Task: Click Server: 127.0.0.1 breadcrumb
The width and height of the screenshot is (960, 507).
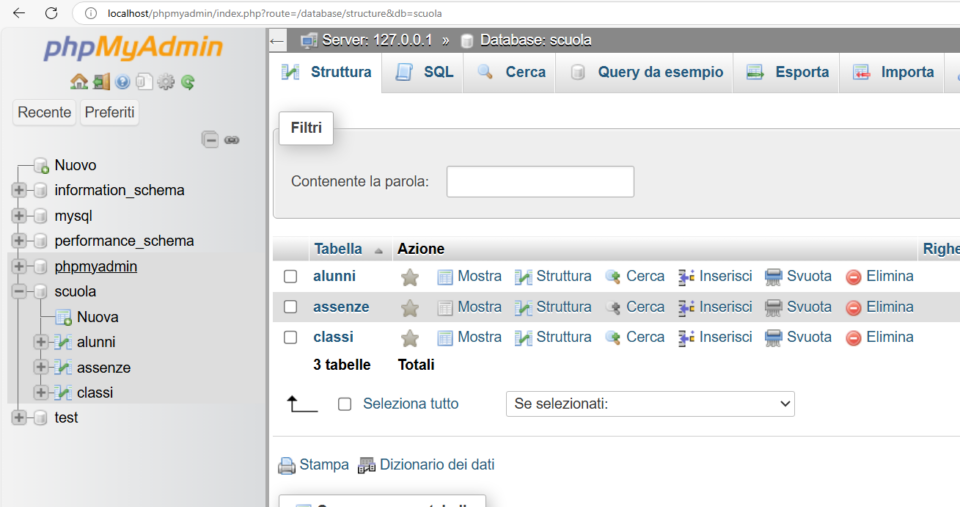Action: (x=377, y=40)
